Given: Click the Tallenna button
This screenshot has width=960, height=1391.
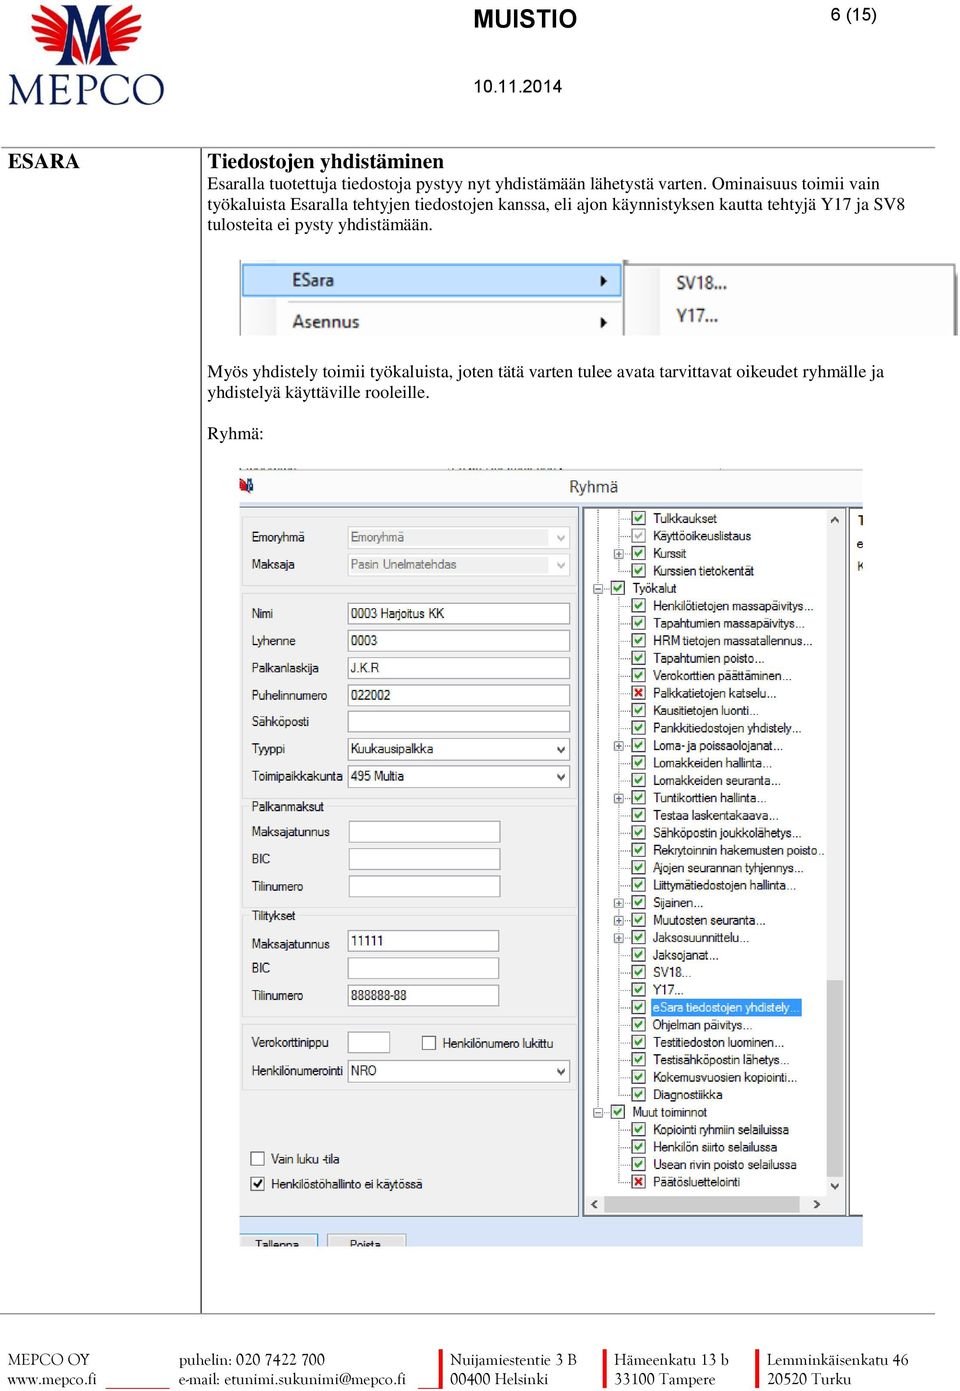Looking at the screenshot, I should pyautogui.click(x=278, y=1241).
